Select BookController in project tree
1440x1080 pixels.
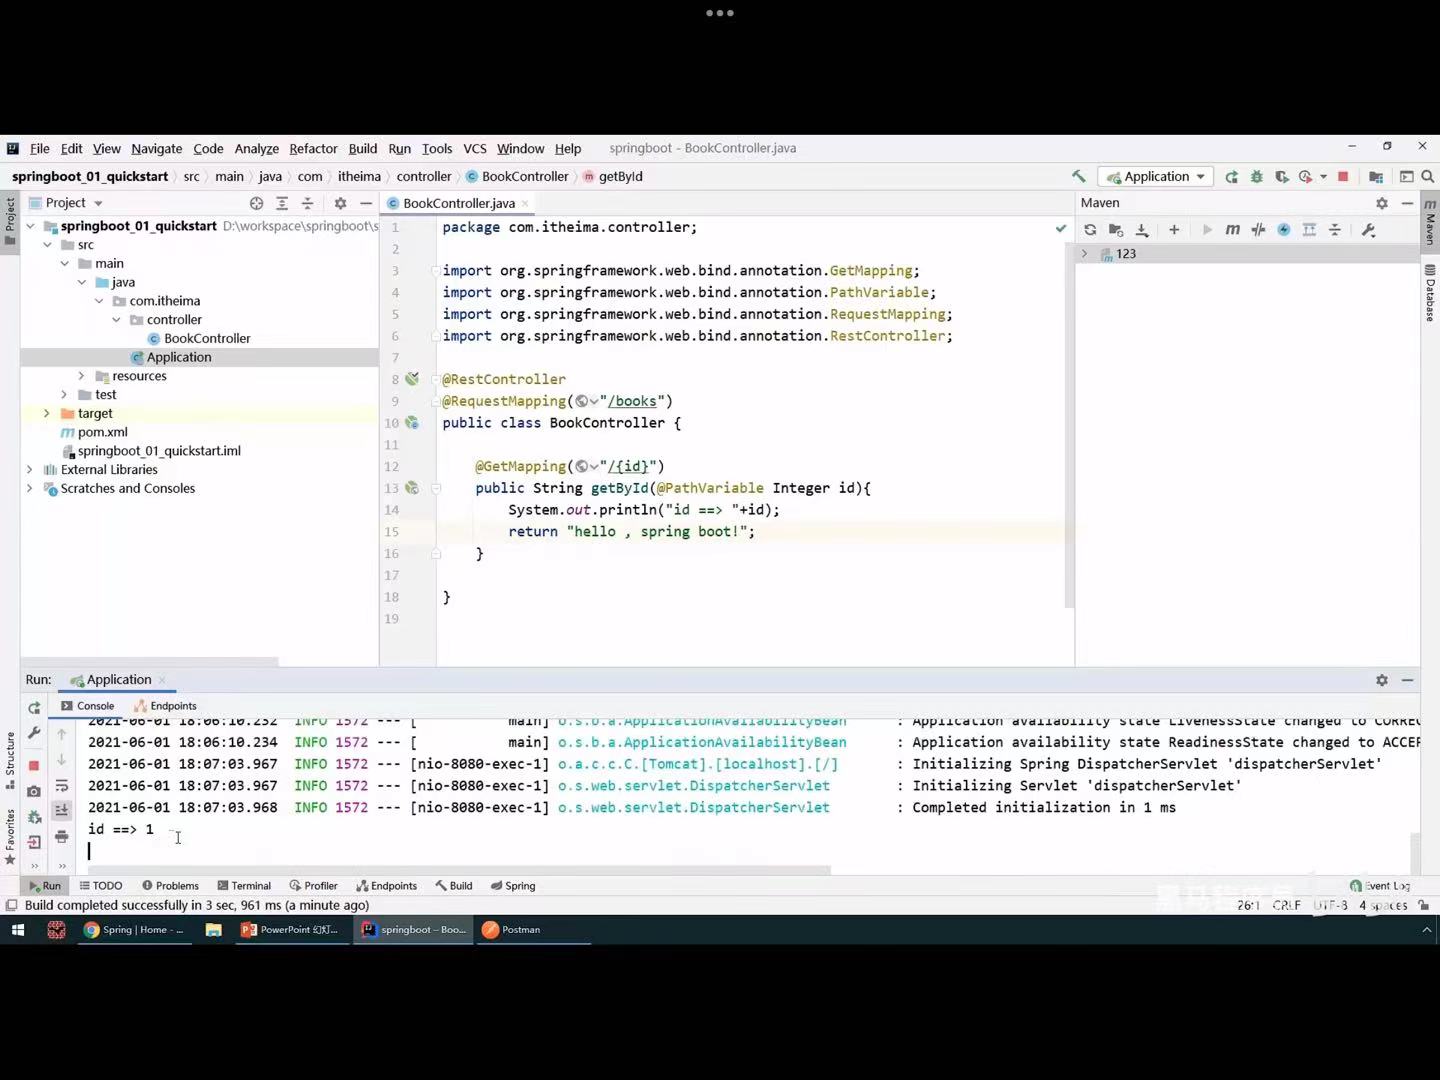tap(207, 338)
